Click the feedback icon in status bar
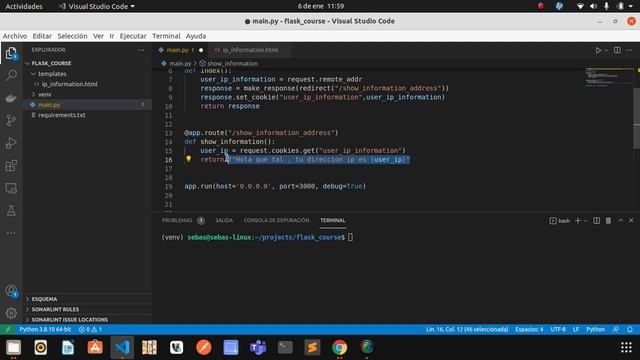This screenshot has width=640, height=360. (616, 329)
